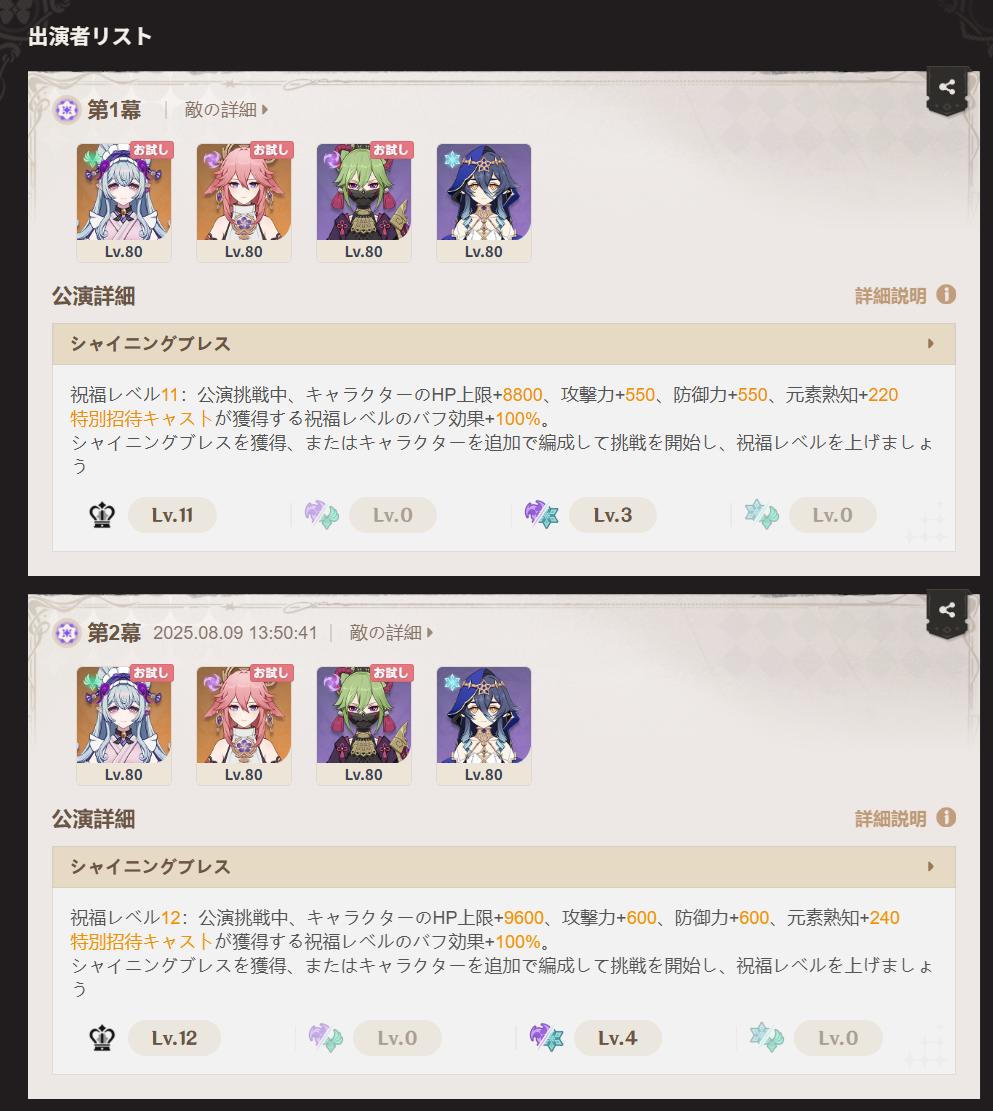This screenshot has height=1111, width=993.
Task: Click the share icon on Act 2 card
Action: [946, 611]
